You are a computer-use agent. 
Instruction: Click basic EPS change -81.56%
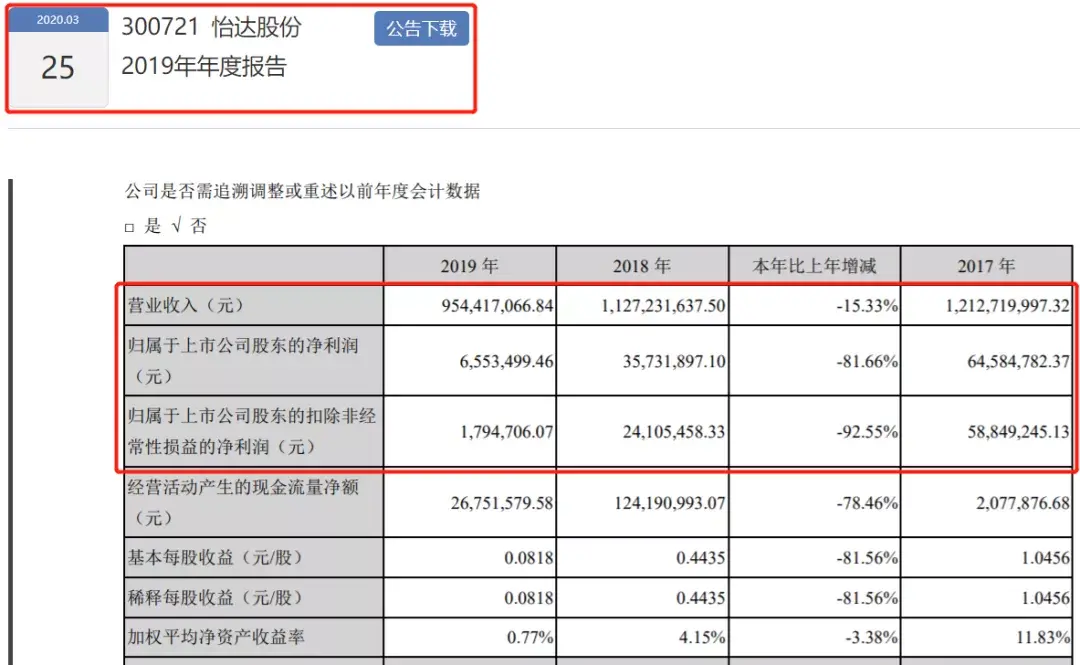(x=814, y=557)
